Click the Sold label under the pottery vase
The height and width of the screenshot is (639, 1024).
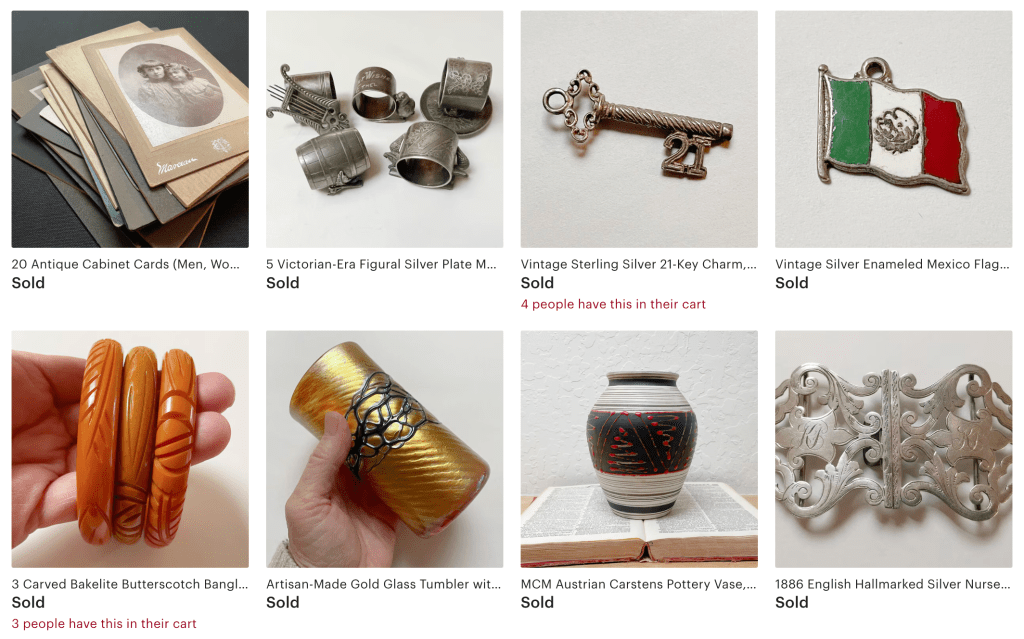[537, 602]
